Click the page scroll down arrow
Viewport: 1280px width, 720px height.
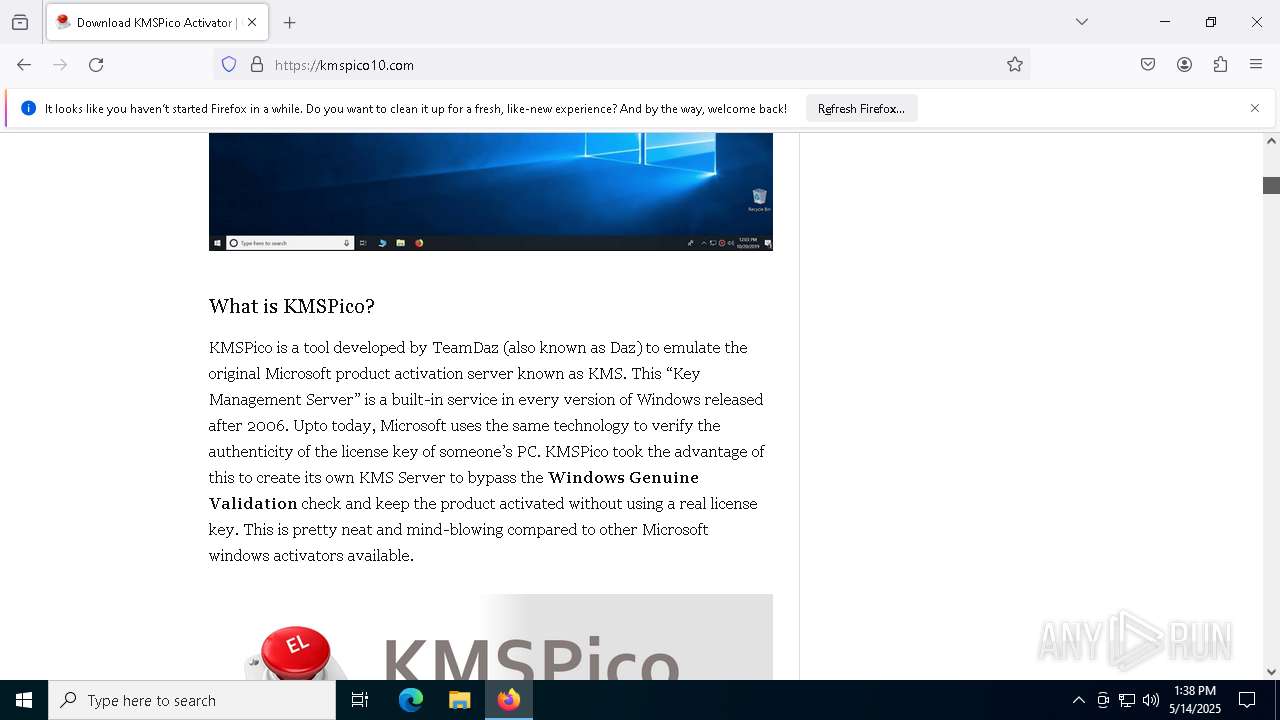click(x=1271, y=671)
